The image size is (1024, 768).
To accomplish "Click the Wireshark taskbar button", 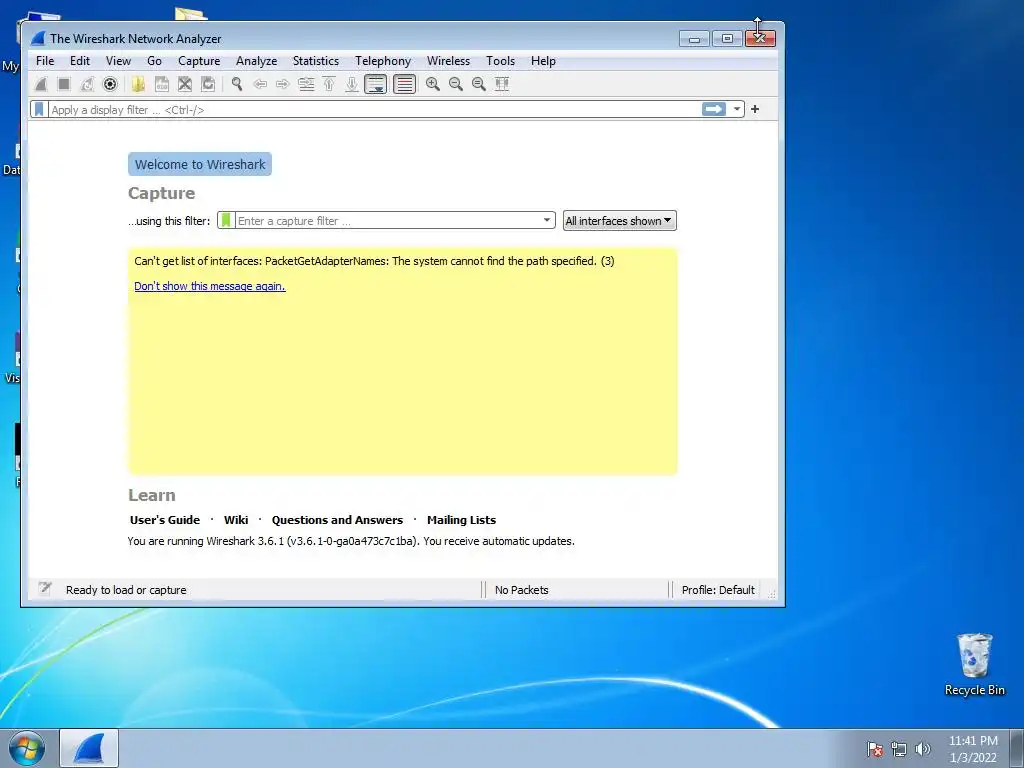I will click(89, 748).
